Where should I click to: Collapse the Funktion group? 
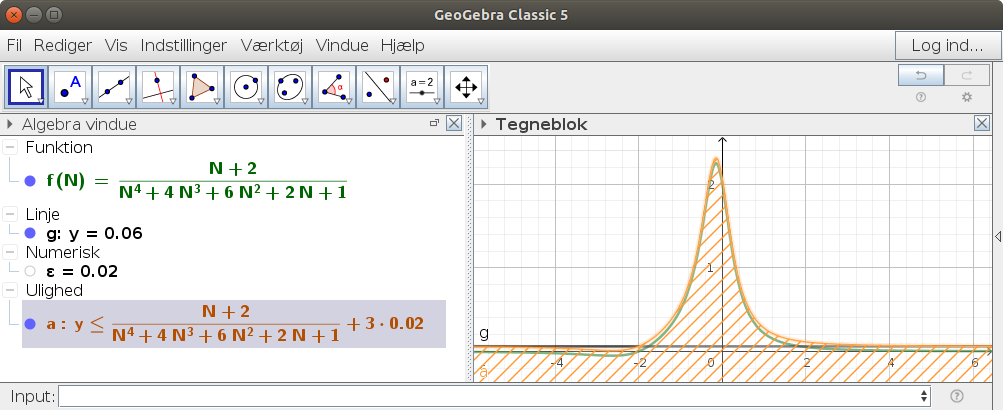point(10,148)
